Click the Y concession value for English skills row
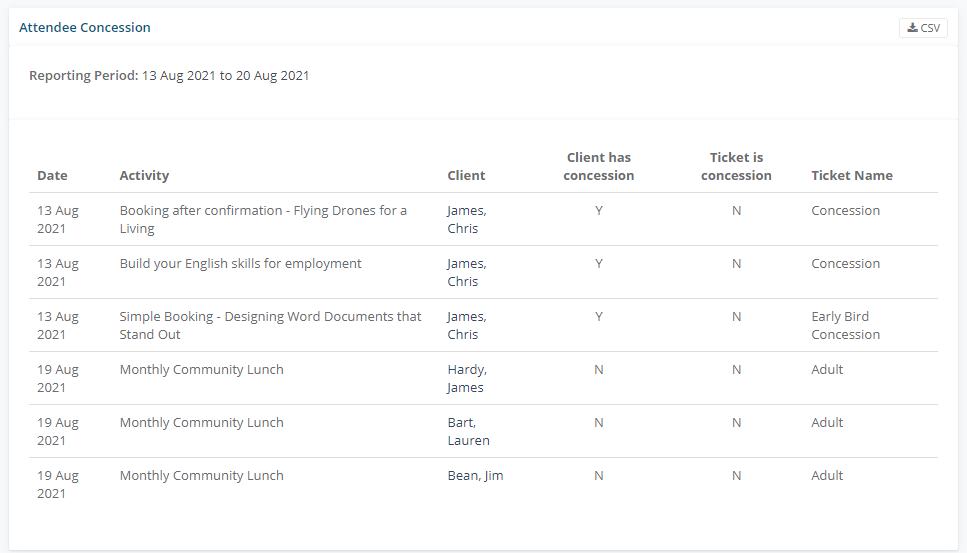 [x=598, y=264]
